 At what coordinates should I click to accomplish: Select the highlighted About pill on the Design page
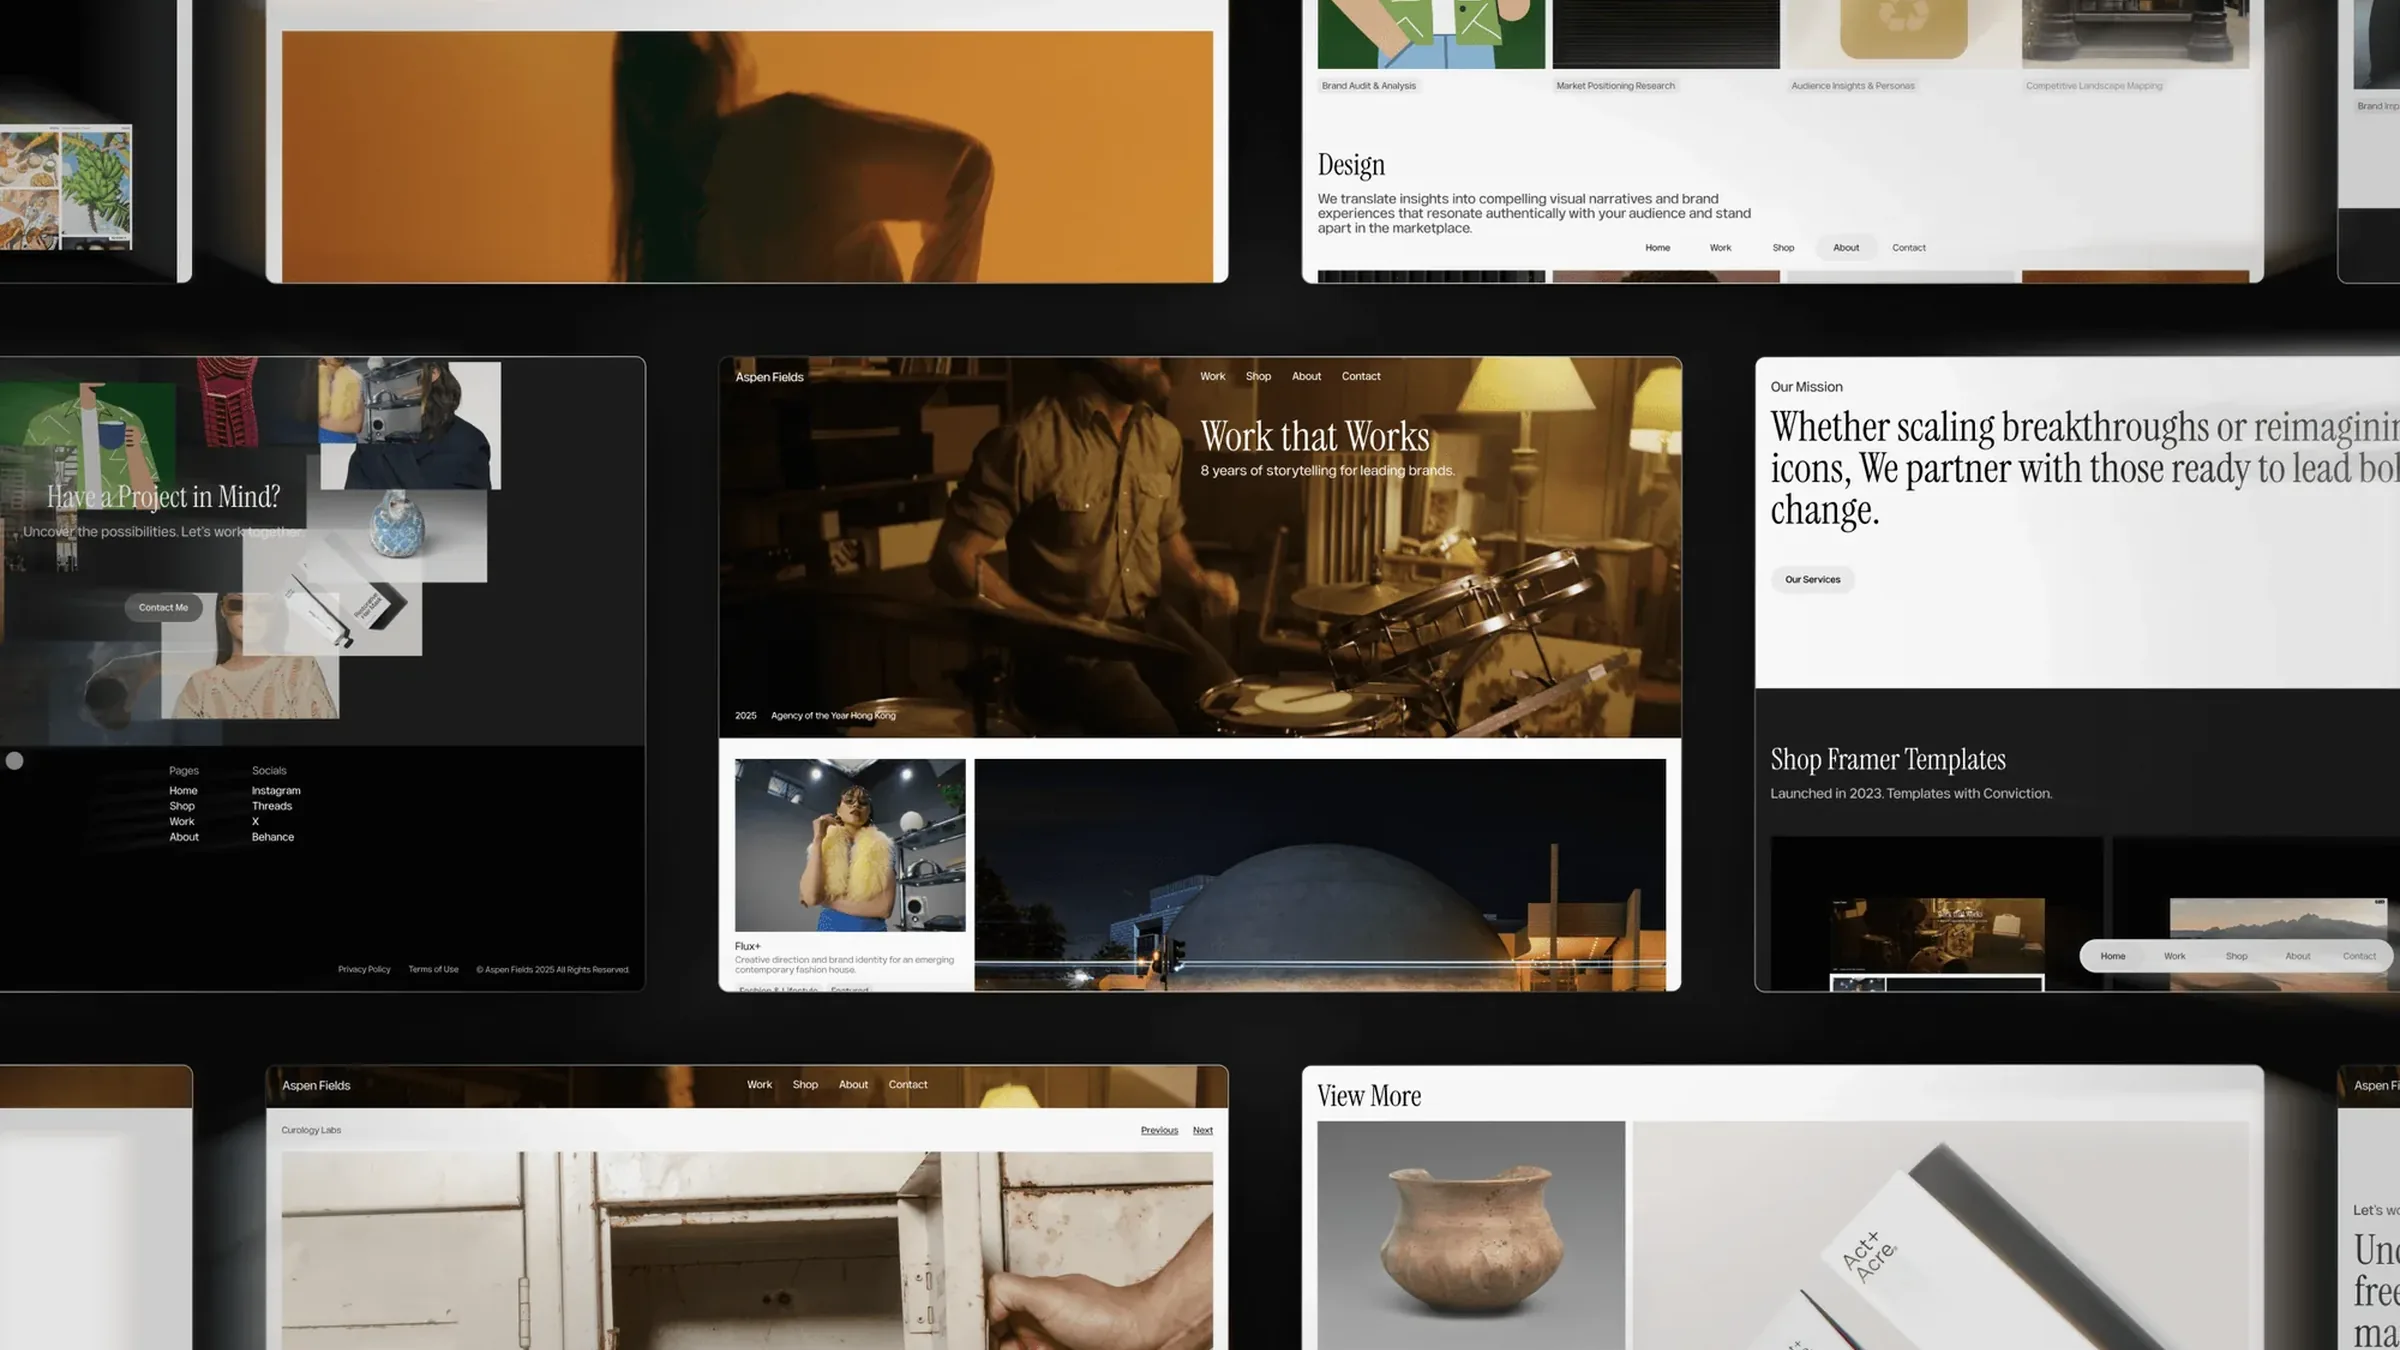(1846, 247)
